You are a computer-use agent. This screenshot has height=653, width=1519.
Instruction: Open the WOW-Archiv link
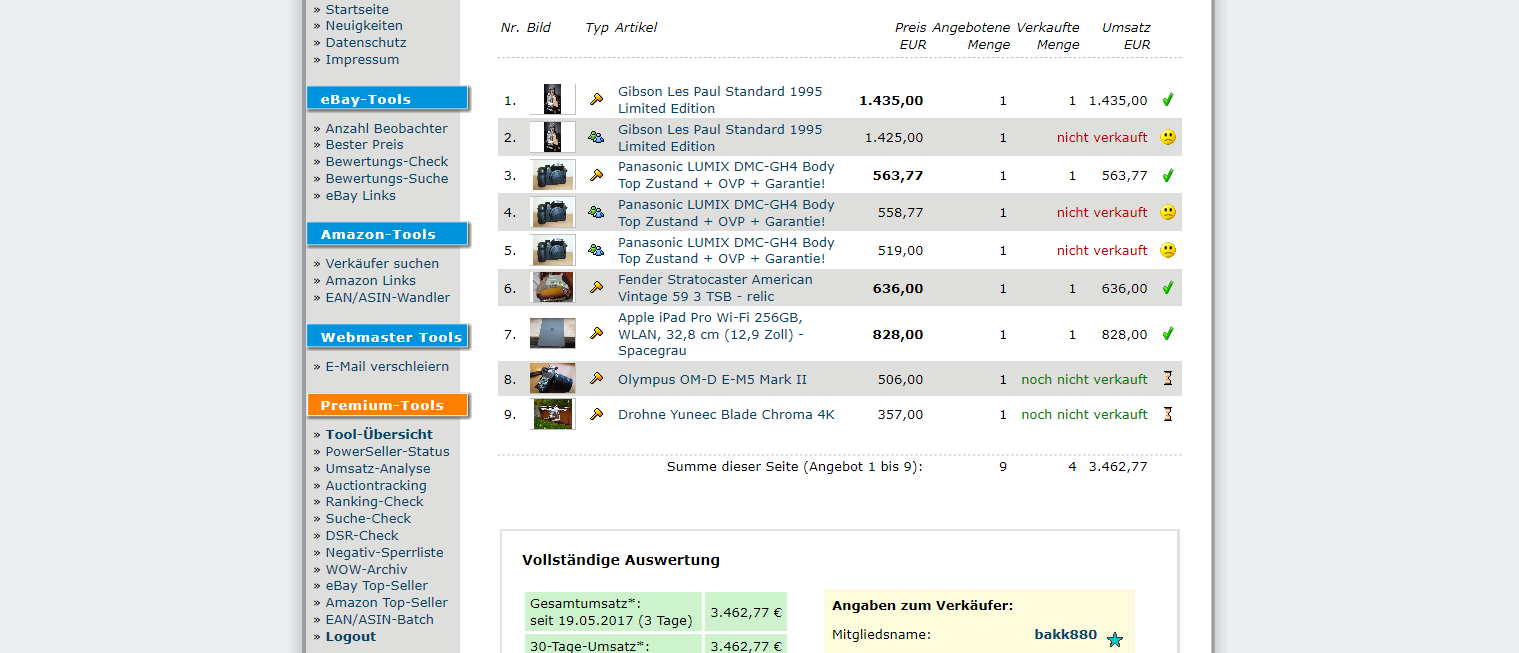tap(366, 570)
